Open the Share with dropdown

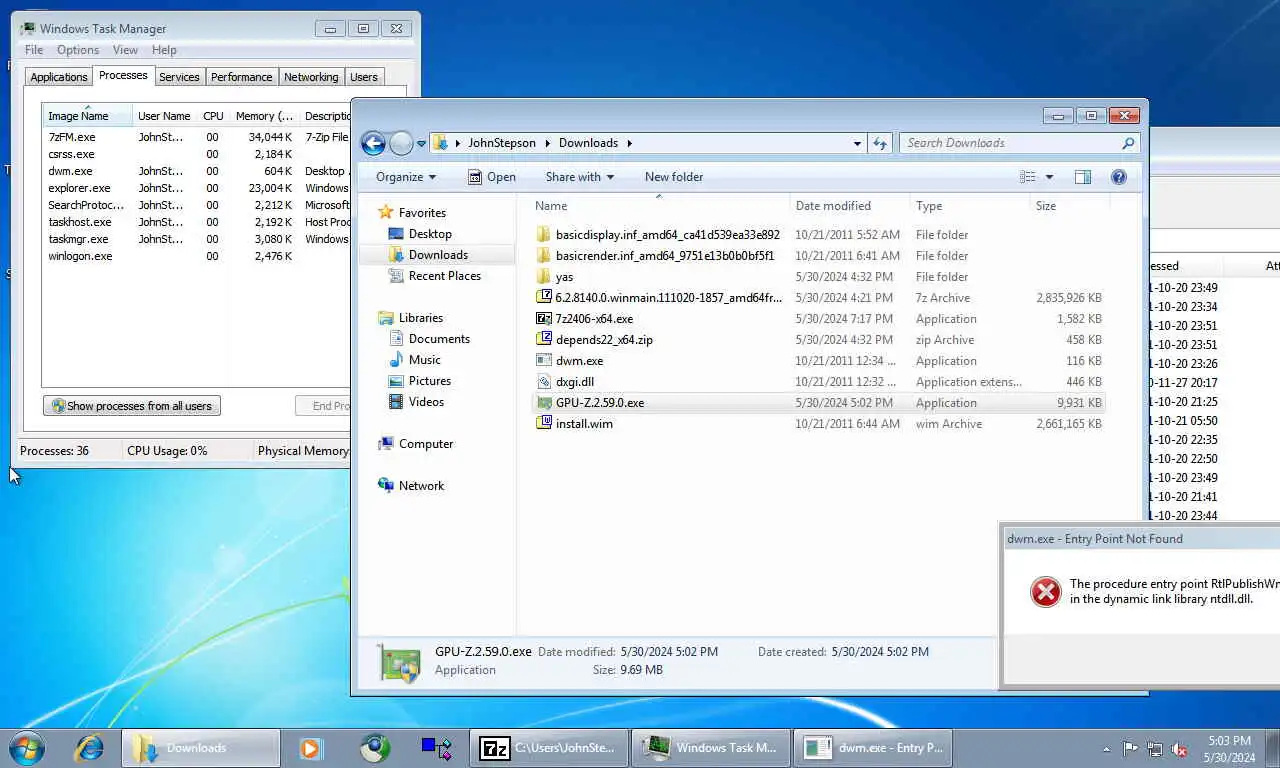580,177
